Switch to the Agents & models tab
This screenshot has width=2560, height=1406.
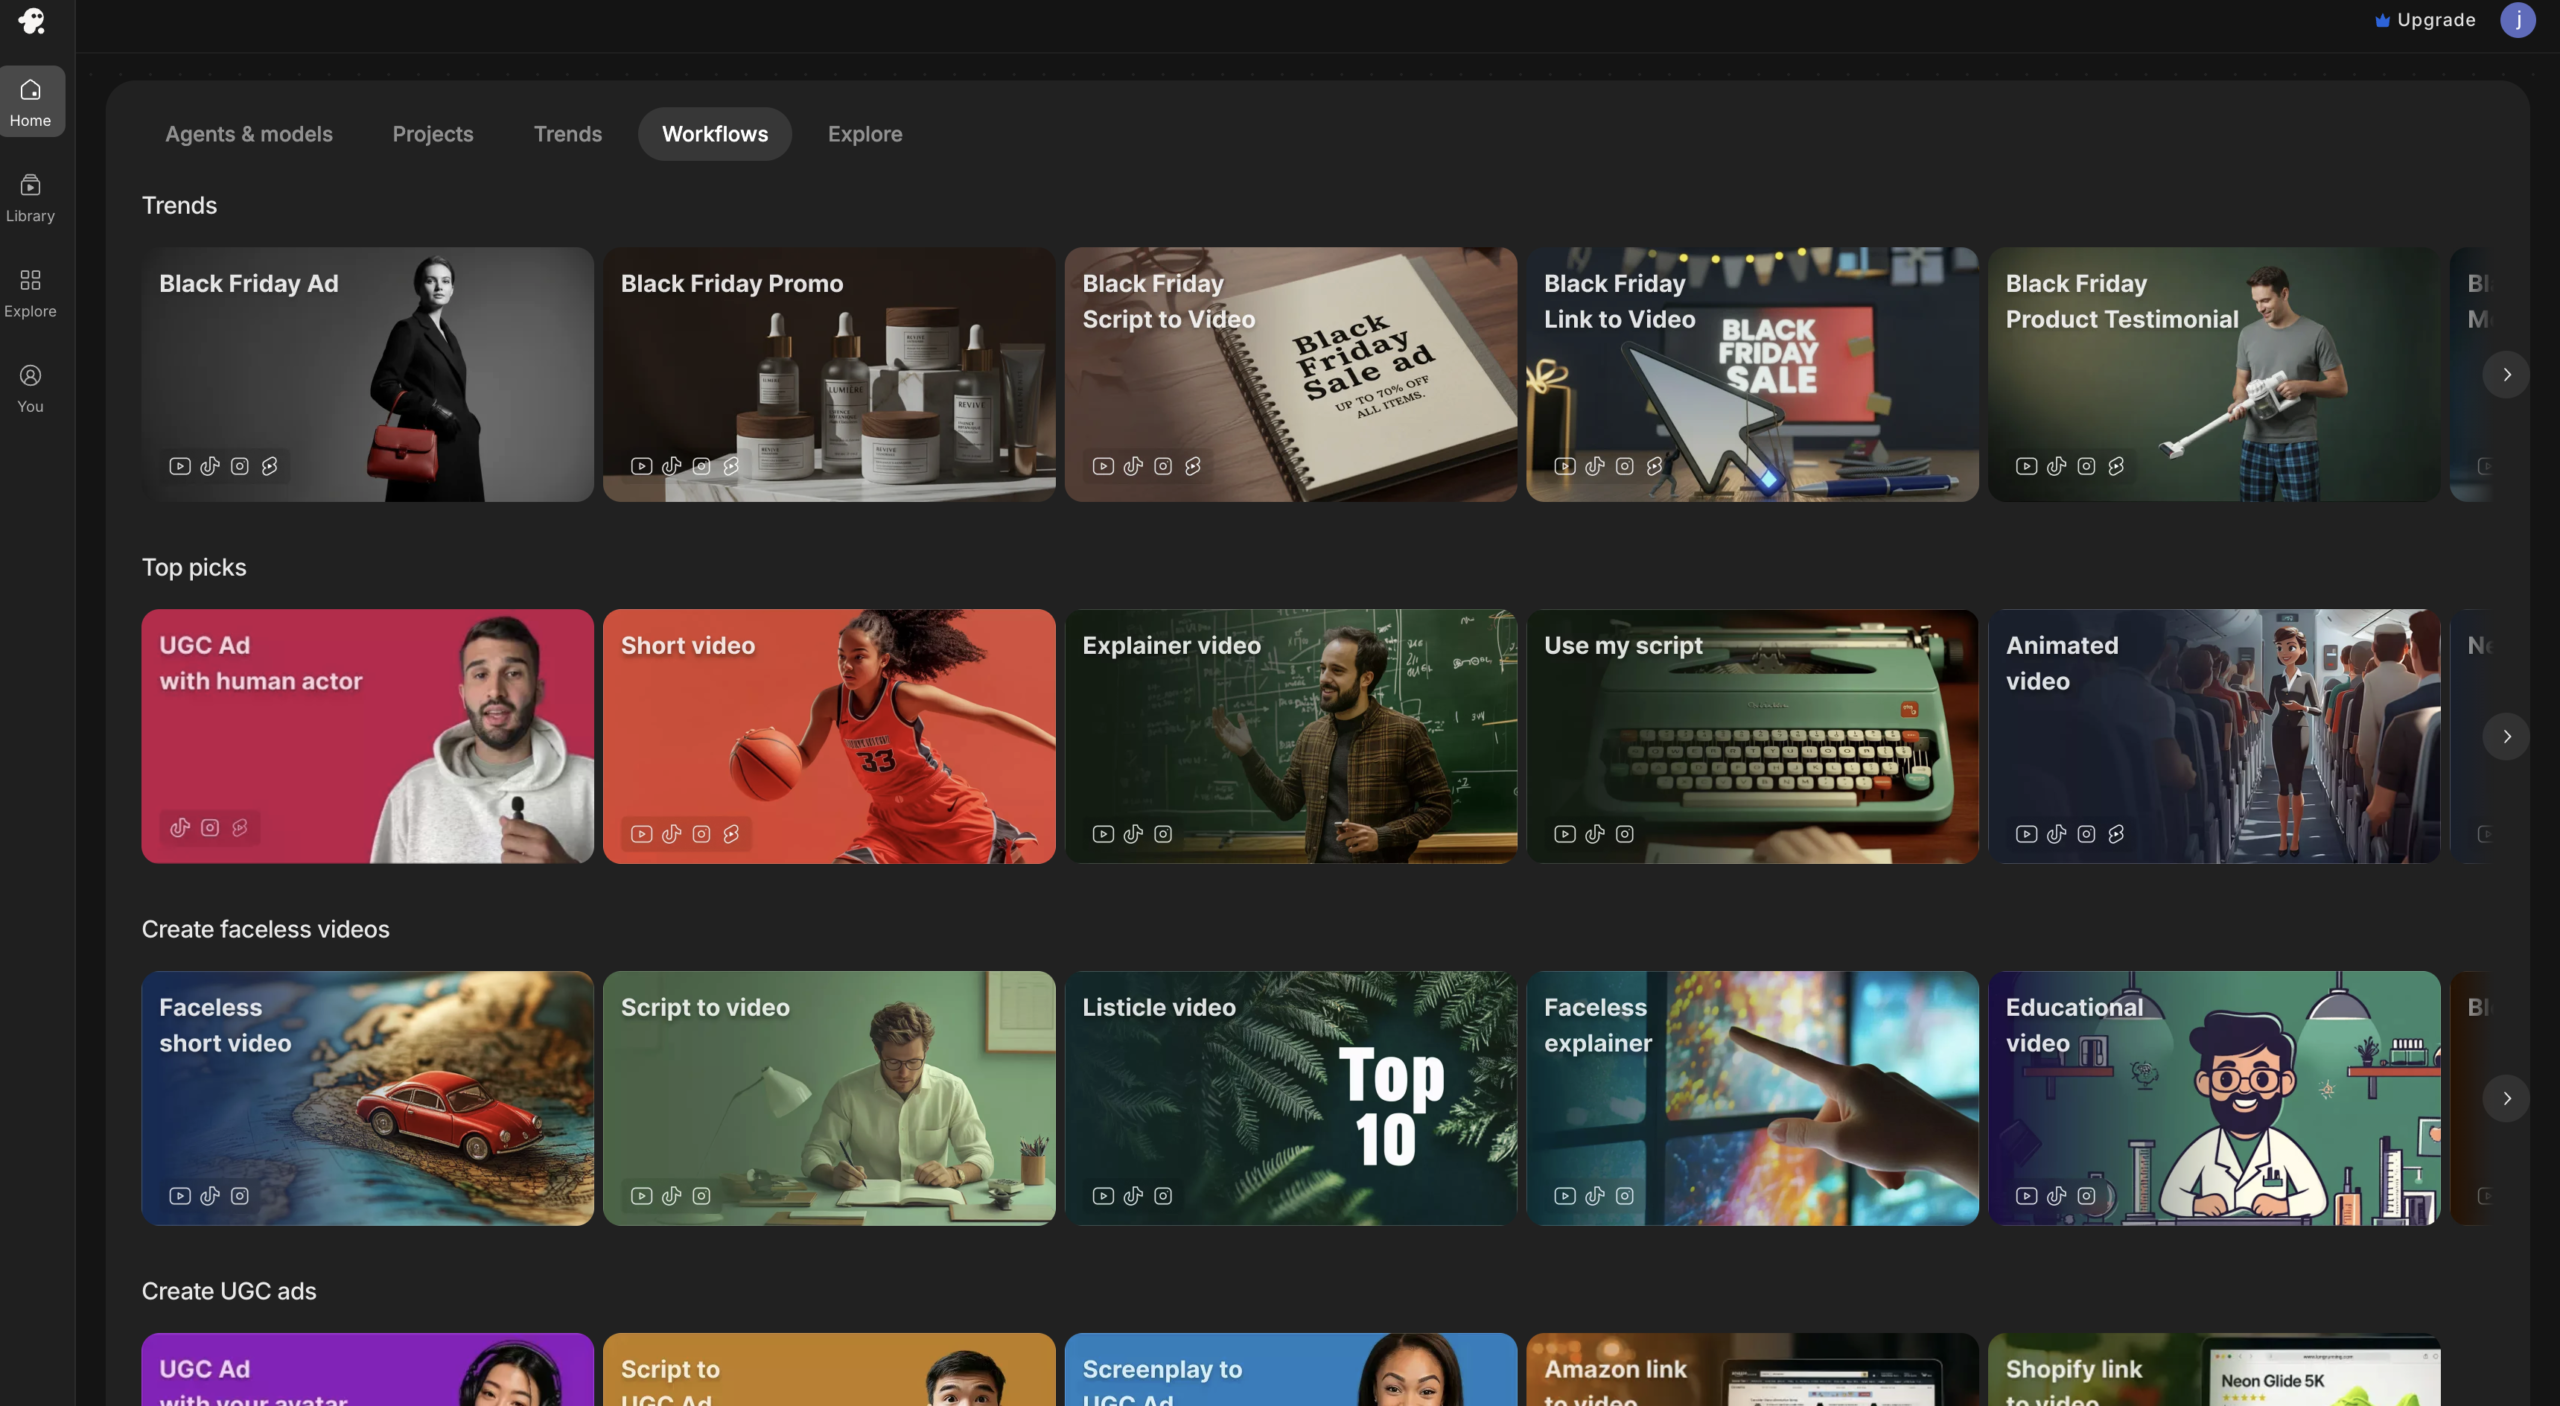pyautogui.click(x=249, y=134)
